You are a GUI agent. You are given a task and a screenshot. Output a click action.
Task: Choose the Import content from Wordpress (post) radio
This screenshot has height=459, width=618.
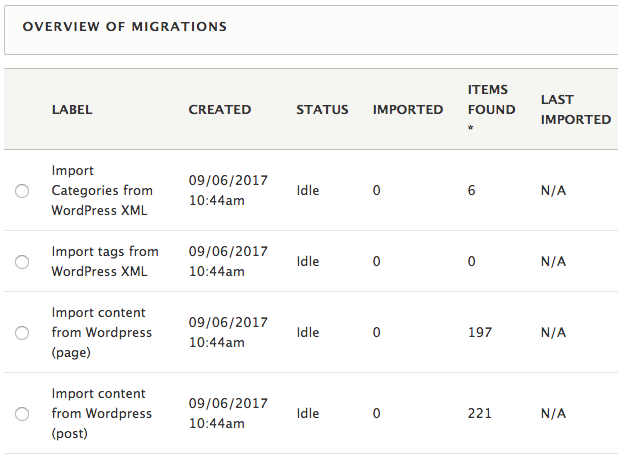[22, 414]
